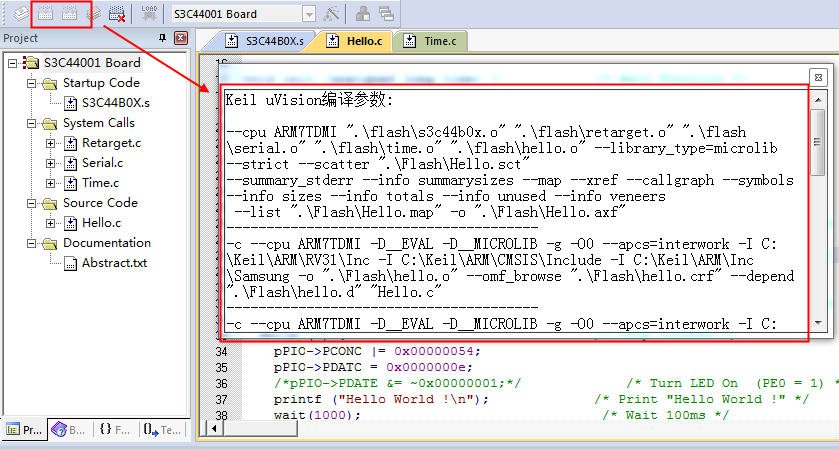Viewport: 839px width, 449px height.
Task: Click the popup scrollbar down arrow
Action: pos(818,323)
